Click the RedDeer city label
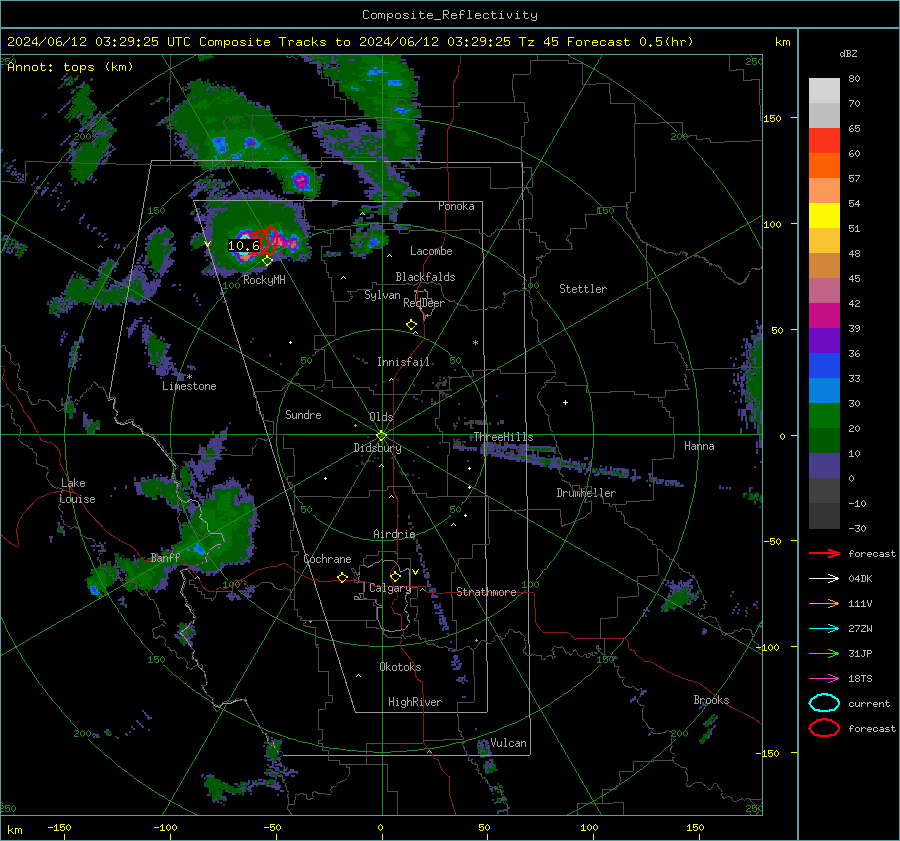This screenshot has height=841, width=900. pyautogui.click(x=424, y=303)
